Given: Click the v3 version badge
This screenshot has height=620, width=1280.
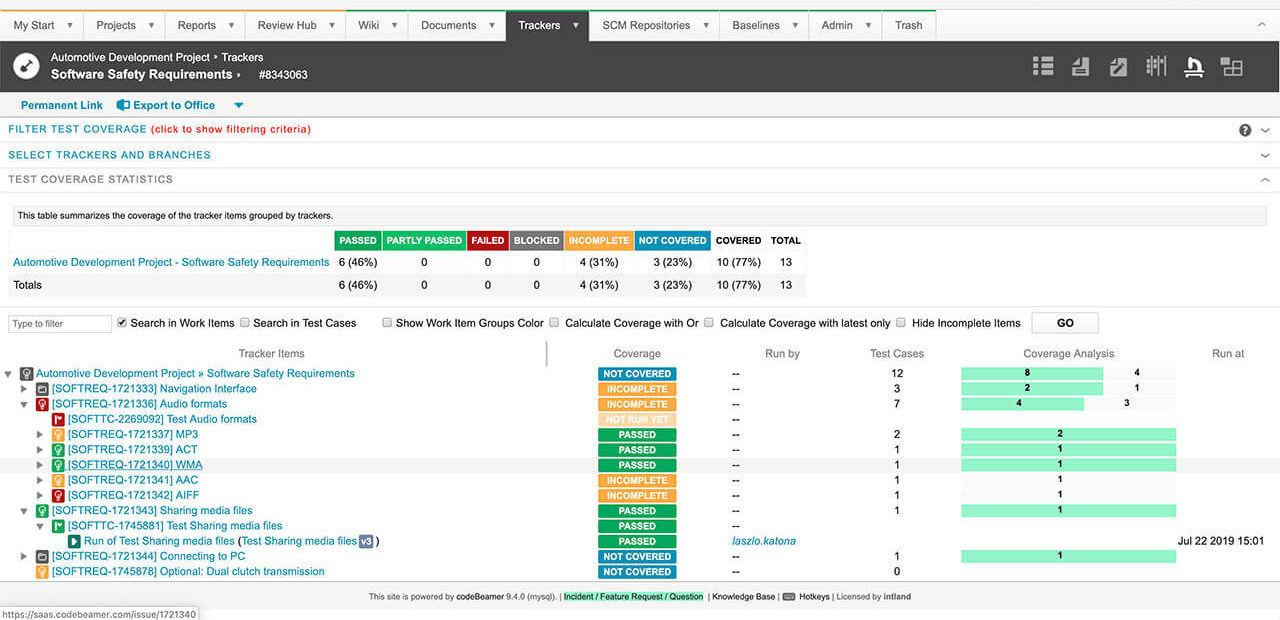Looking at the screenshot, I should pos(366,541).
